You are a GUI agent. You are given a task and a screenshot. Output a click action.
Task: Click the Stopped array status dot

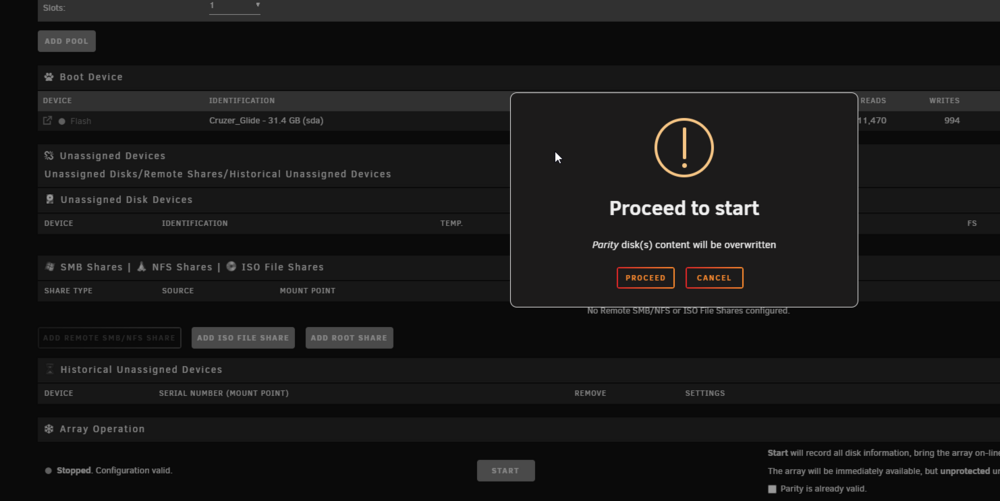tap(48, 471)
